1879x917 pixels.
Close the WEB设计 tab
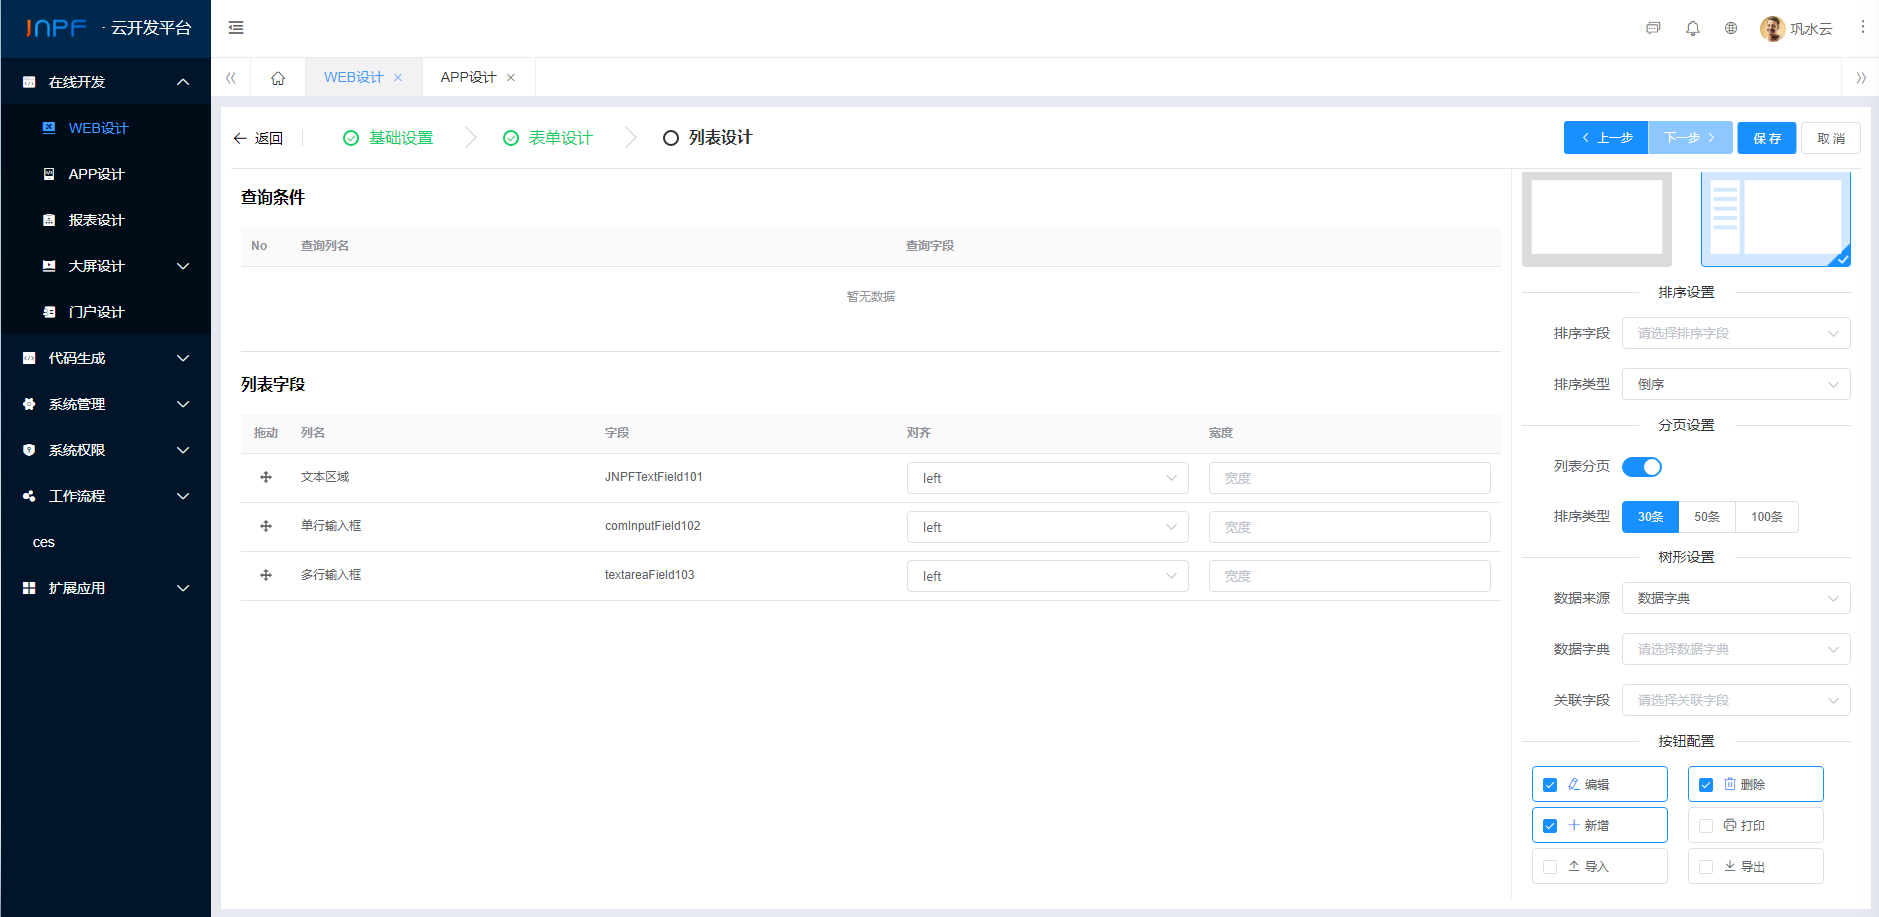398,78
